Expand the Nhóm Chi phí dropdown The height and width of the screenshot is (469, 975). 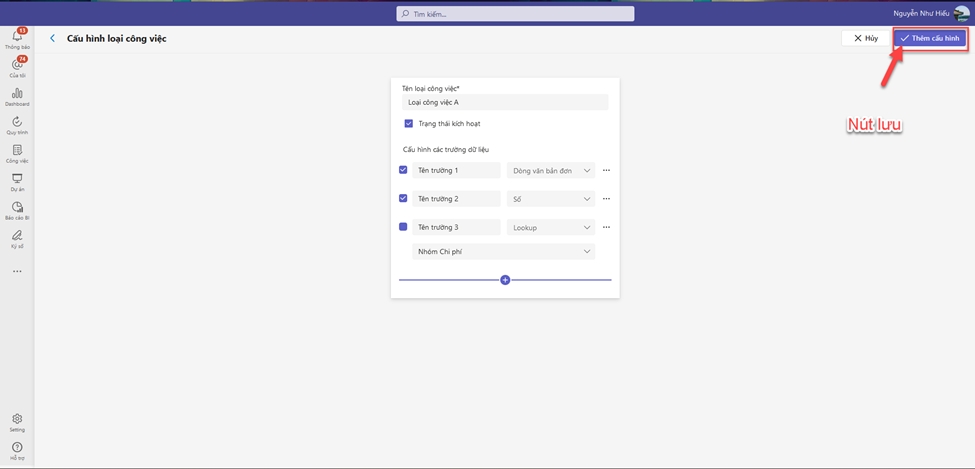503,252
